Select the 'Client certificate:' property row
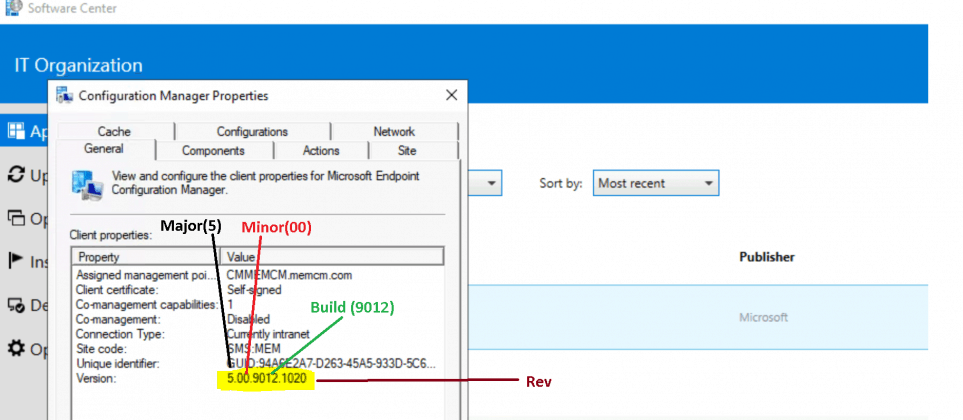The width and height of the screenshot is (963, 420). coord(257,290)
